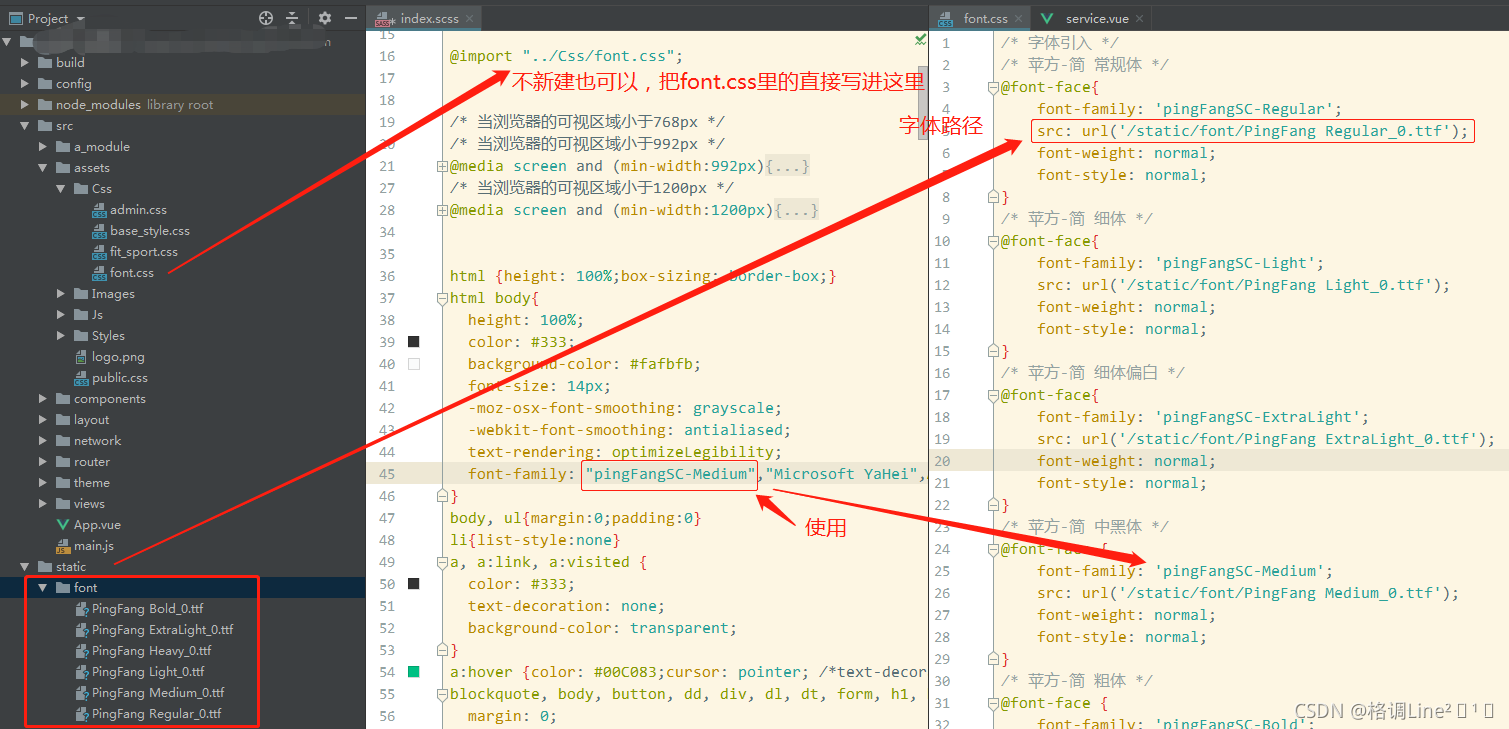Unfold the line 21 @media block
Viewport: 1509px width, 729px height.
[441, 166]
